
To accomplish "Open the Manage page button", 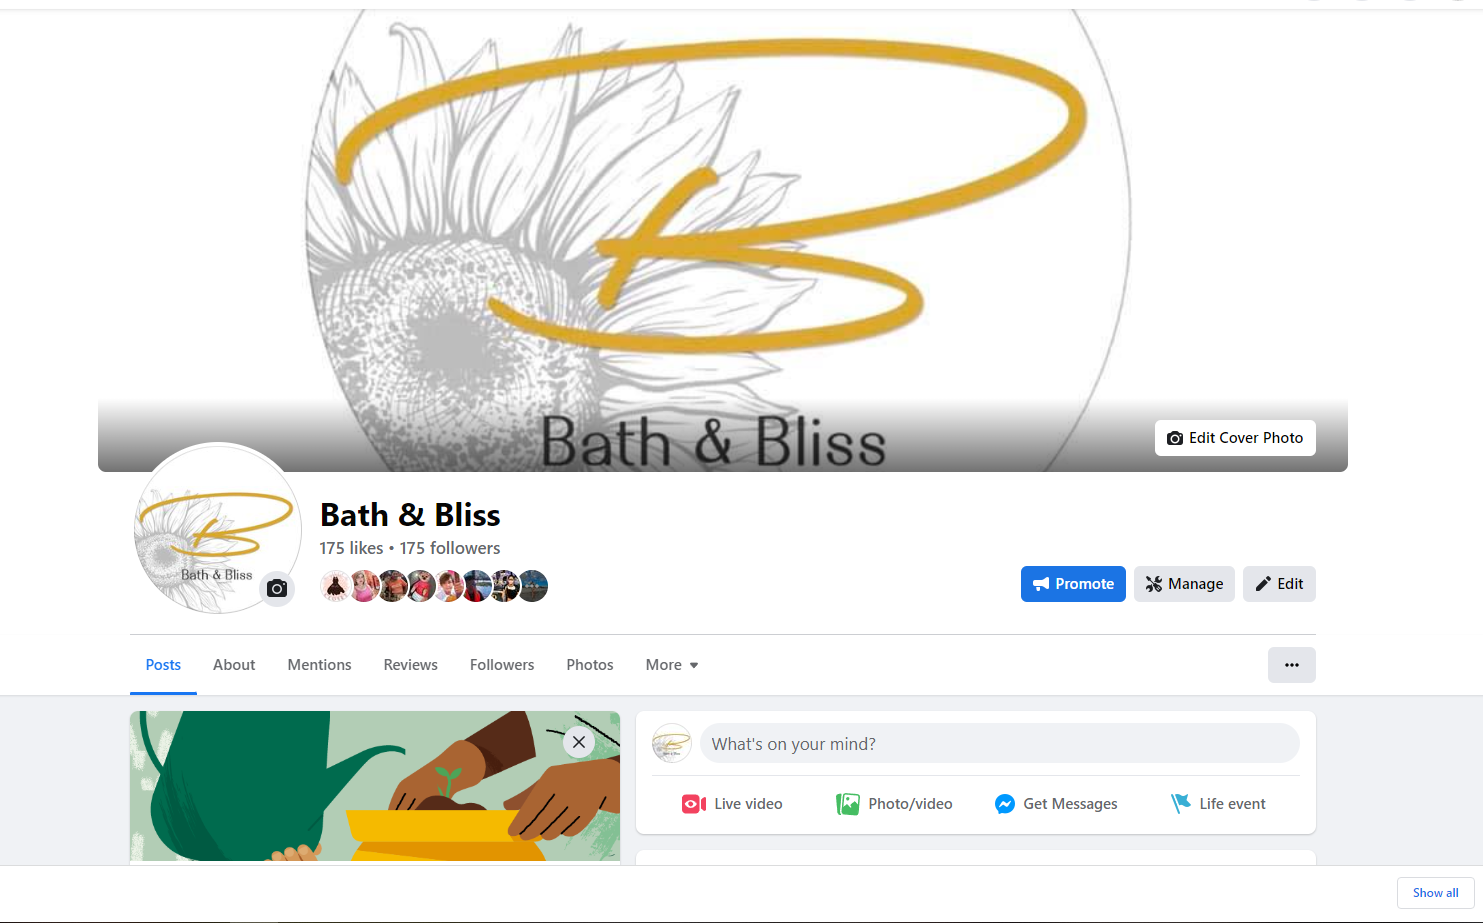I will click(x=1184, y=584).
